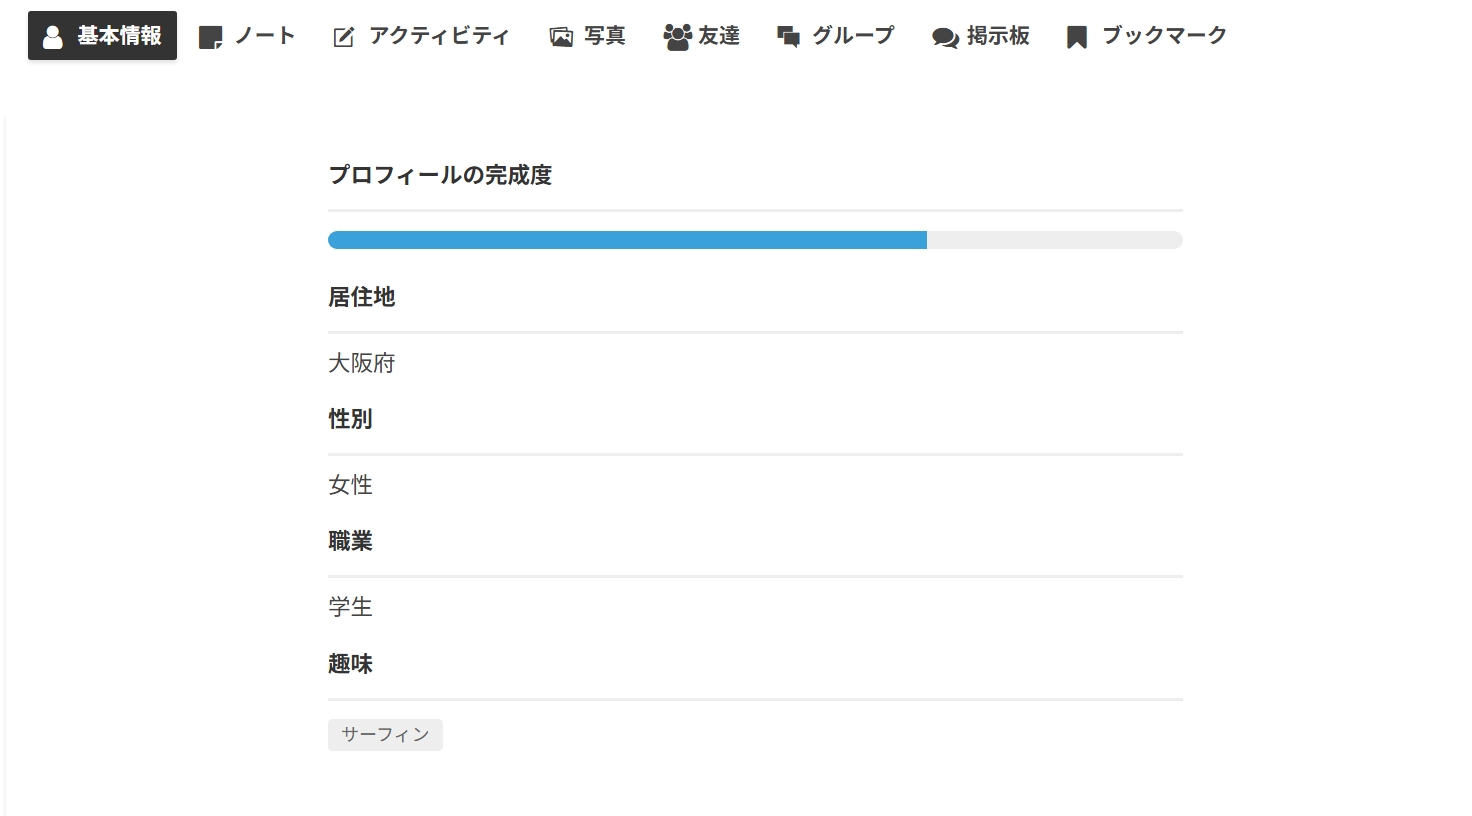The height and width of the screenshot is (816, 1472).
Task: Click the overlapping squares icon for グループ
Action: pos(789,38)
